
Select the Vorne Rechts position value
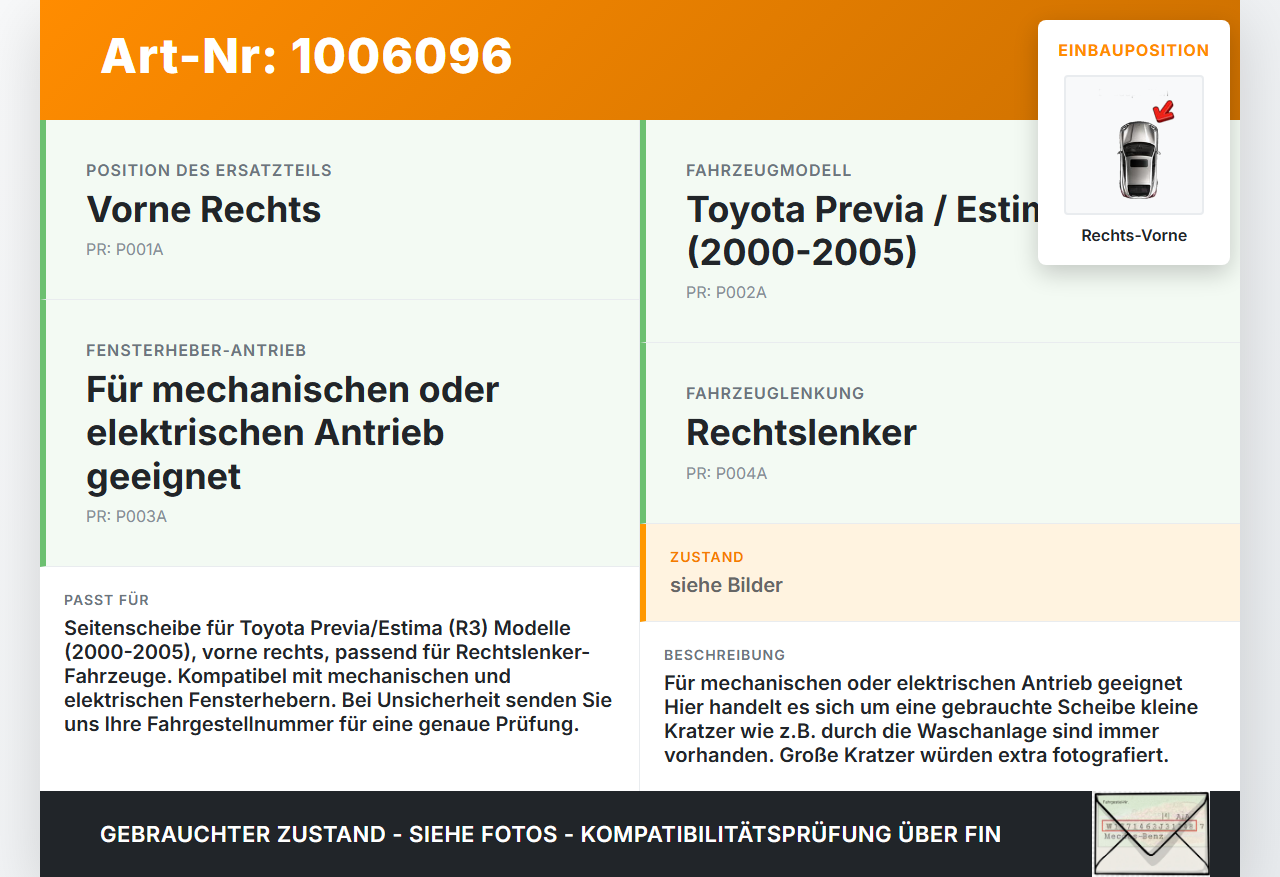coord(204,209)
